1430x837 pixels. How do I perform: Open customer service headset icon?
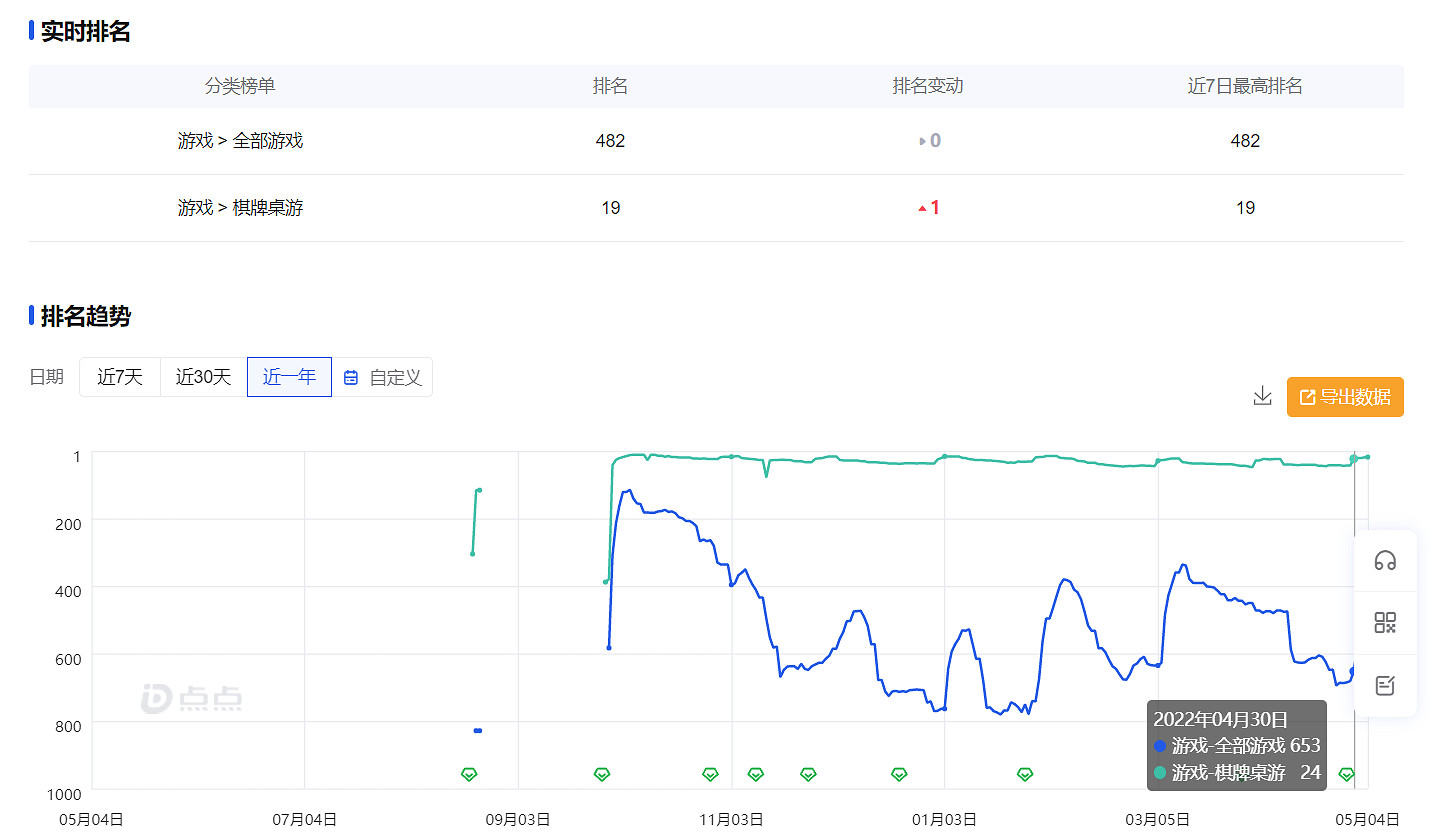1385,560
